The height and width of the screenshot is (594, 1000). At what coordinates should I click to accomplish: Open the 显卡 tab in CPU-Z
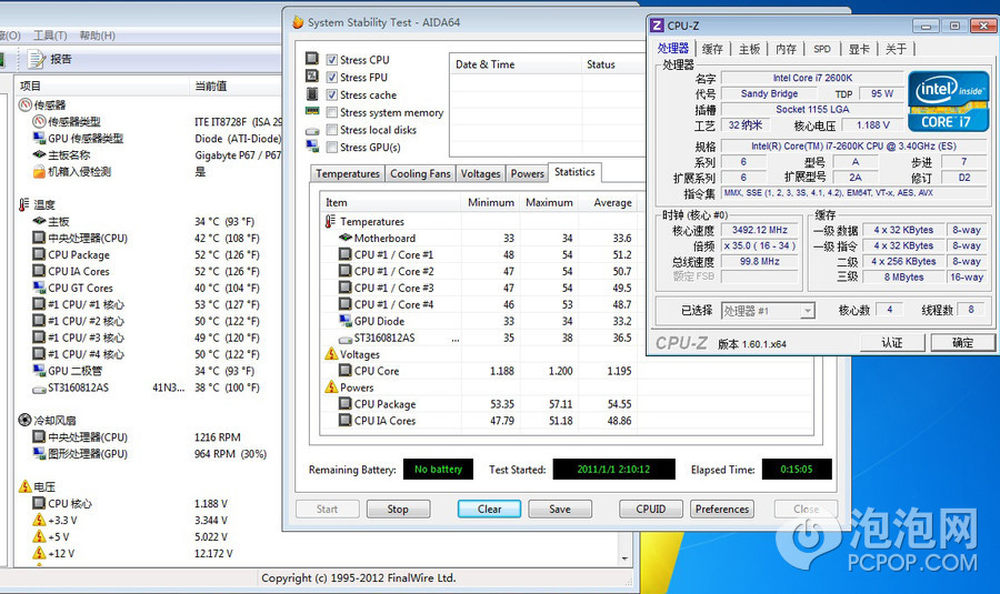[858, 48]
